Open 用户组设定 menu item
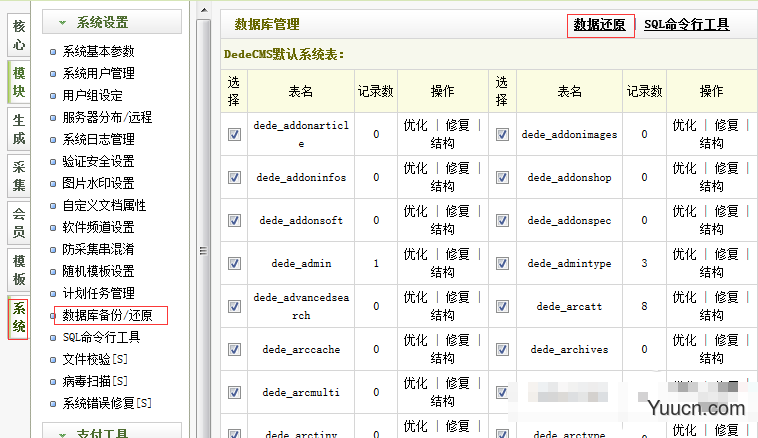 [x=92, y=95]
